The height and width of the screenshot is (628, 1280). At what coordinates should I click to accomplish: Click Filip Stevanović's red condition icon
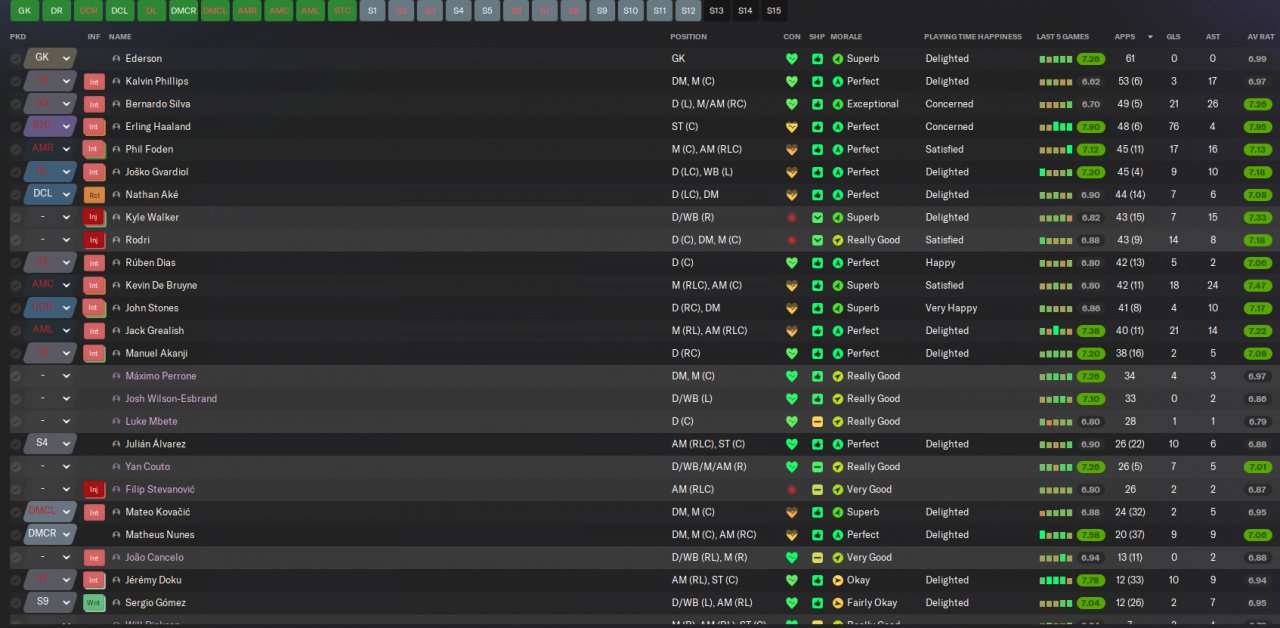pyautogui.click(x=792, y=489)
